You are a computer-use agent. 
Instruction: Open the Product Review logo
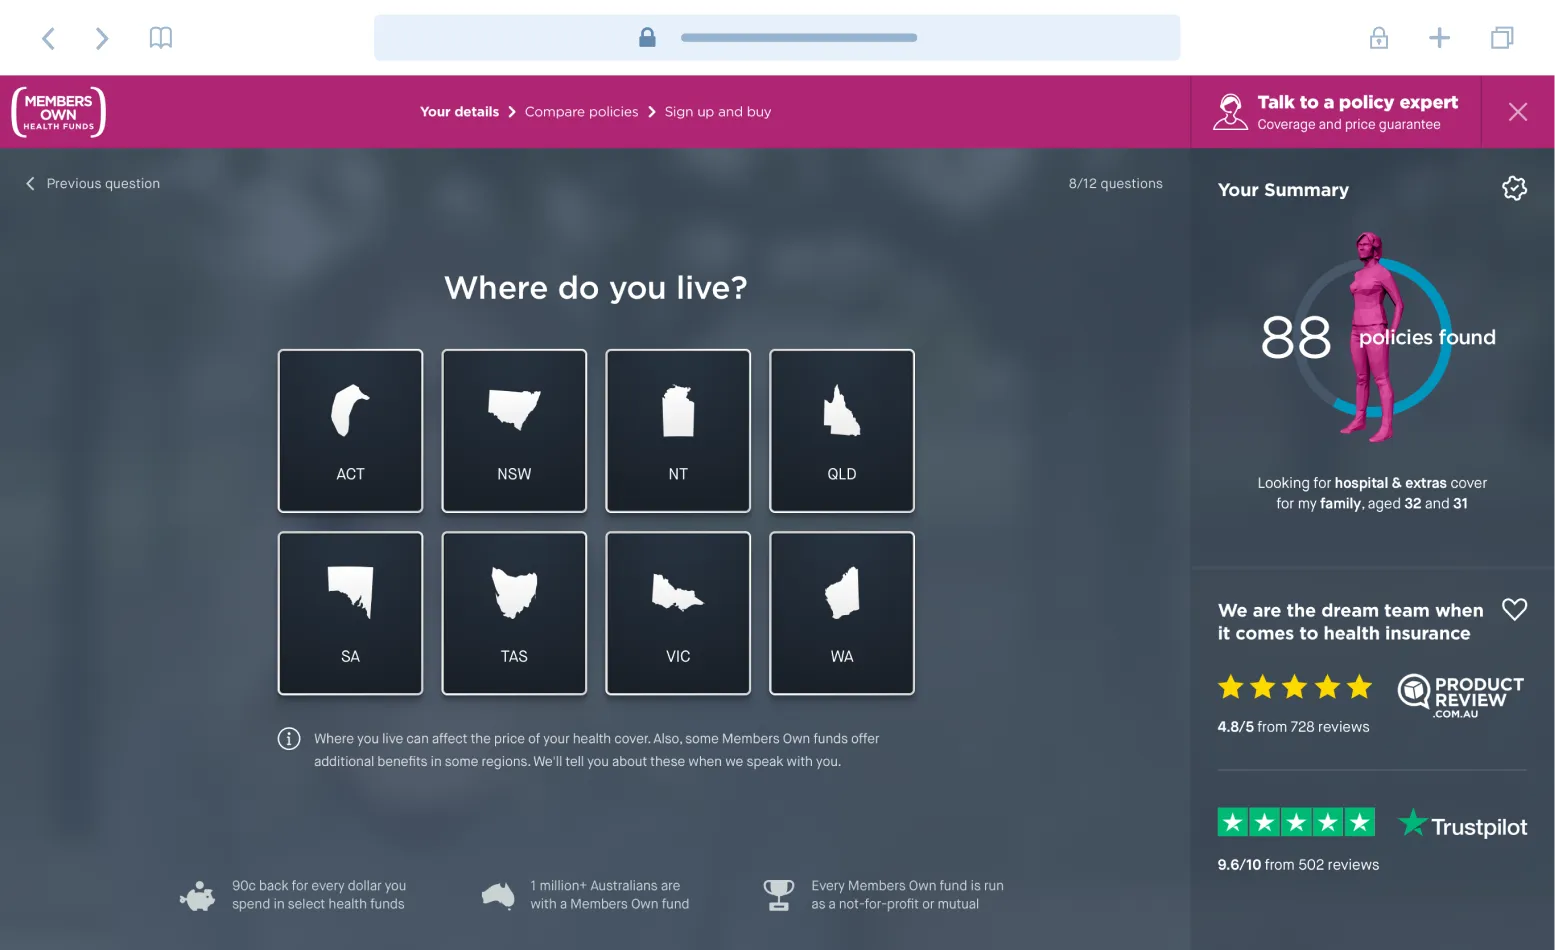1460,696
